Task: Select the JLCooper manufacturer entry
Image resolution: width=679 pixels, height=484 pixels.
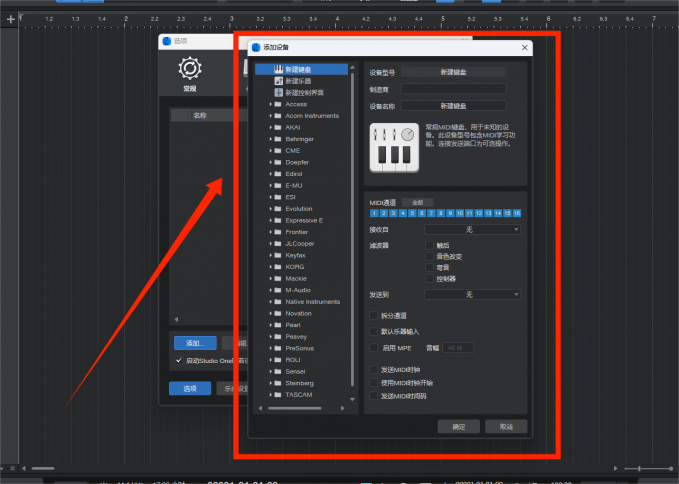Action: 300,244
